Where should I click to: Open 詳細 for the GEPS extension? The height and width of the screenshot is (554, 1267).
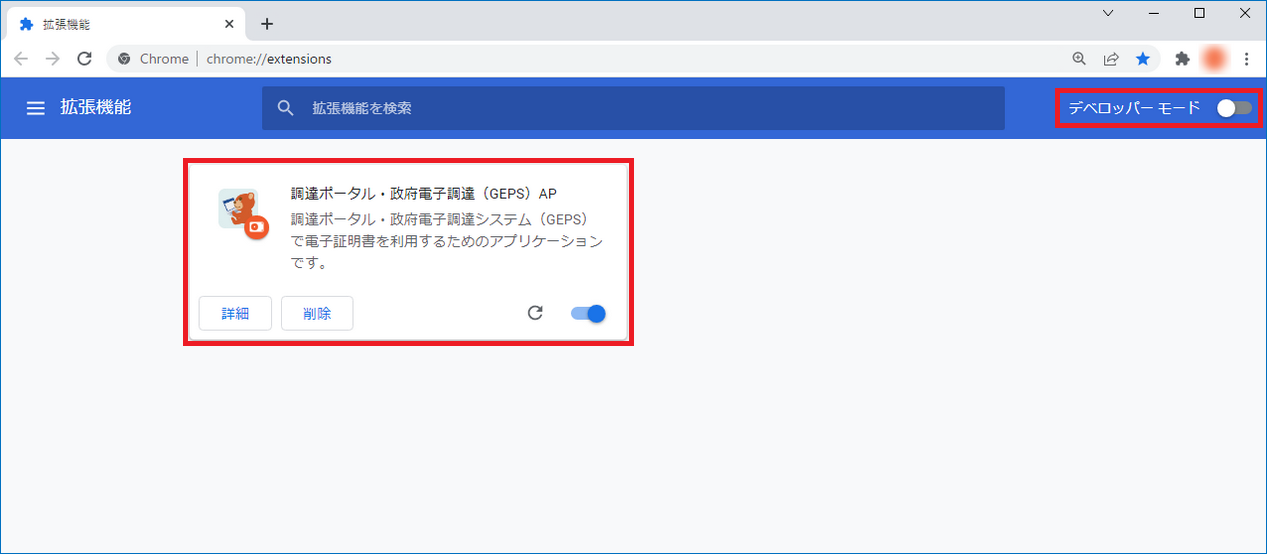pyautogui.click(x=236, y=313)
